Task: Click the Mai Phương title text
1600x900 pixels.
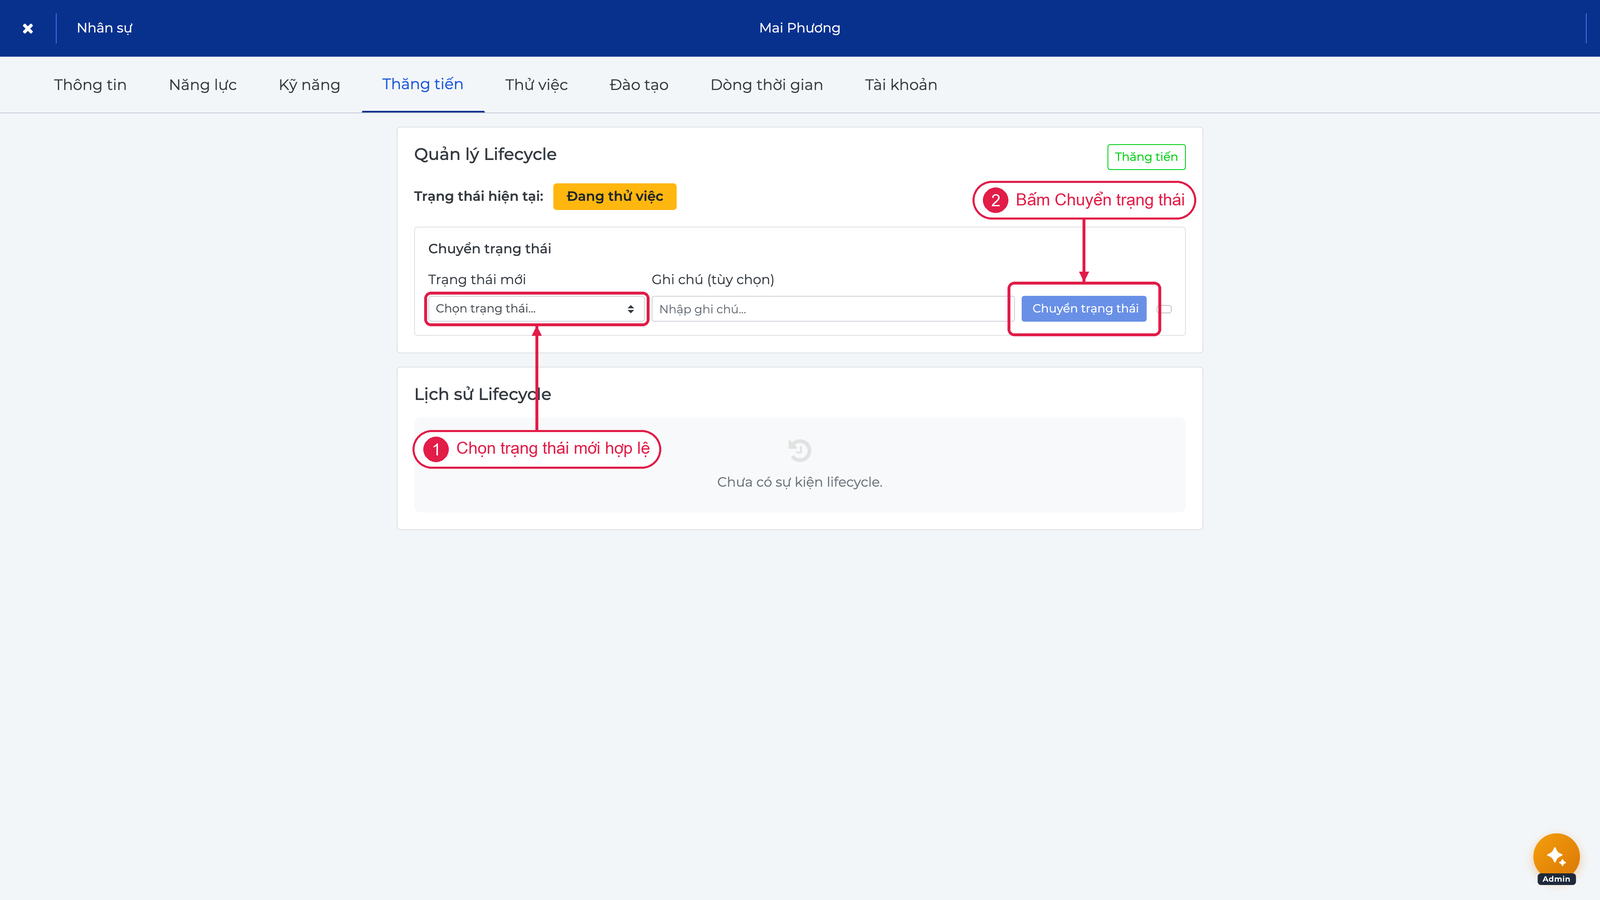Action: click(800, 28)
